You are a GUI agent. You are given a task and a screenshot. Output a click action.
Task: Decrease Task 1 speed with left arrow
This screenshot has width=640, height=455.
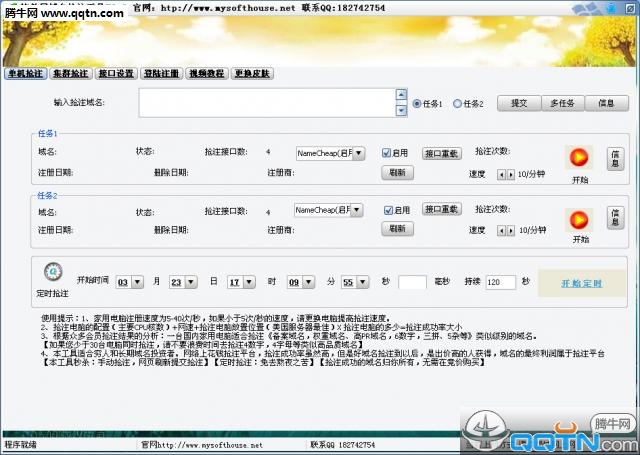(x=501, y=175)
